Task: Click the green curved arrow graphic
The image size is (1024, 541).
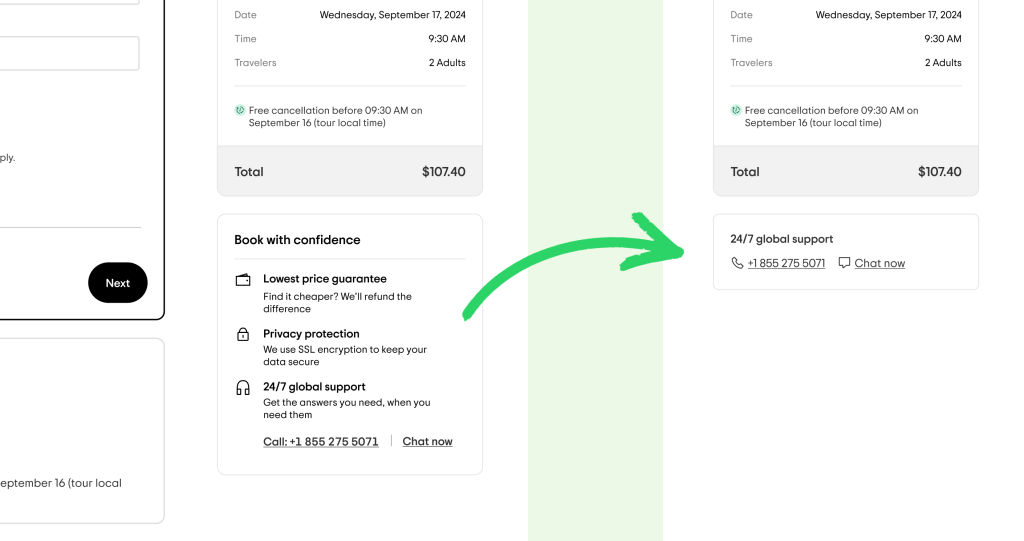Action: (575, 262)
